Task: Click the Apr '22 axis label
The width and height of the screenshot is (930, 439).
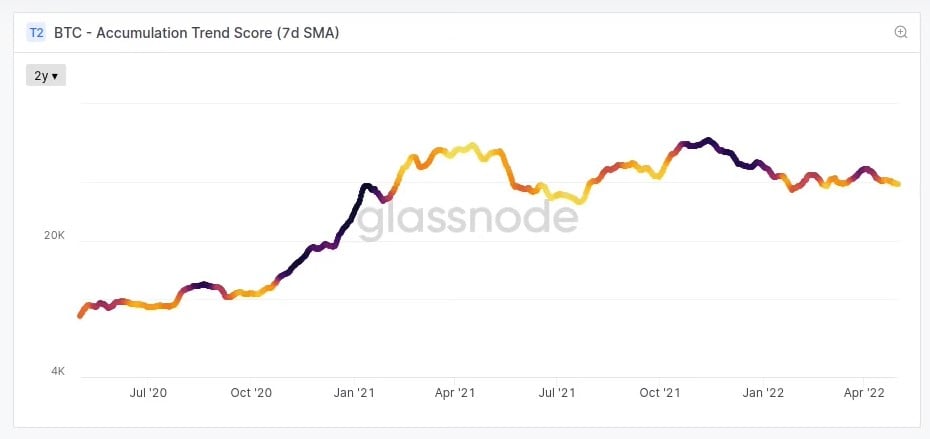Action: pyautogui.click(x=864, y=393)
